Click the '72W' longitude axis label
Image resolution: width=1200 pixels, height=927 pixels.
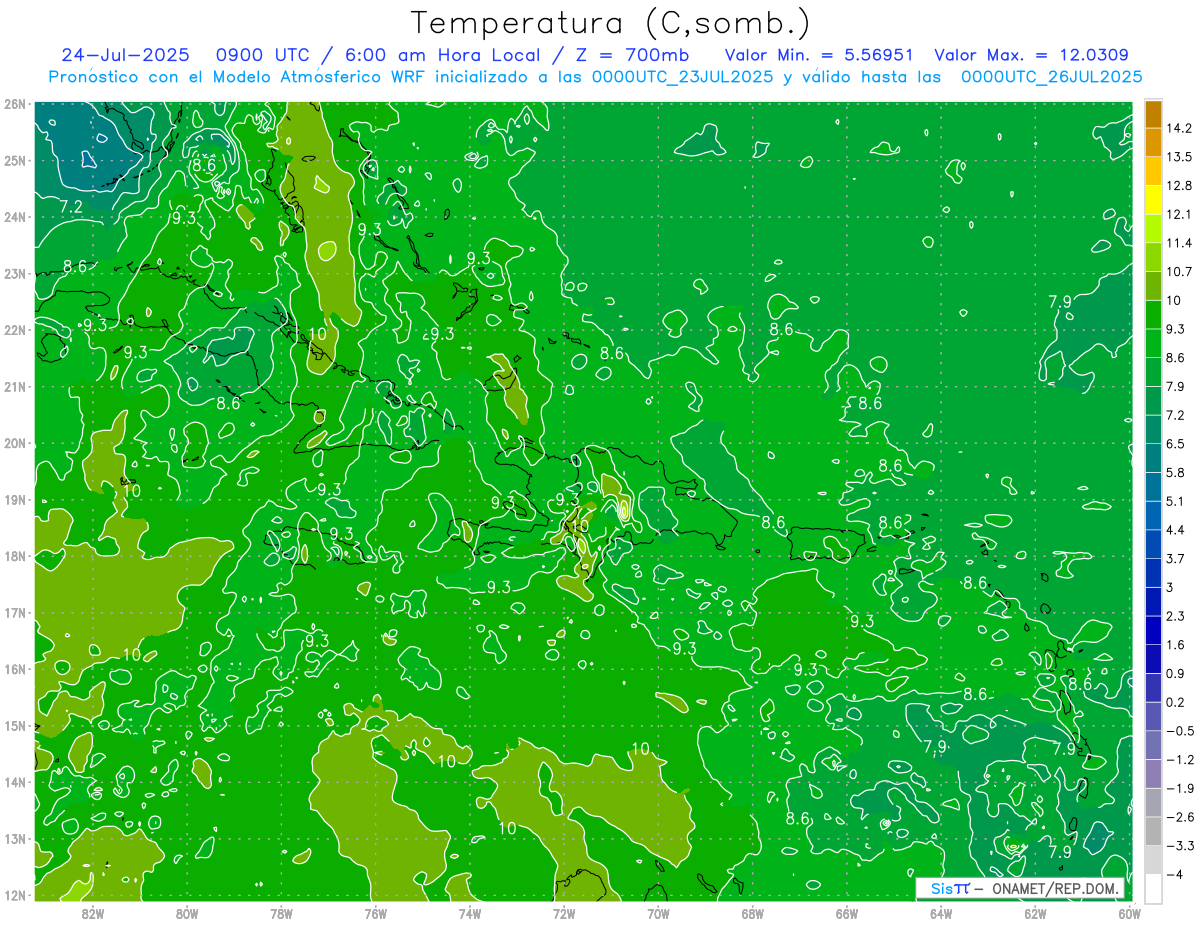tap(563, 912)
